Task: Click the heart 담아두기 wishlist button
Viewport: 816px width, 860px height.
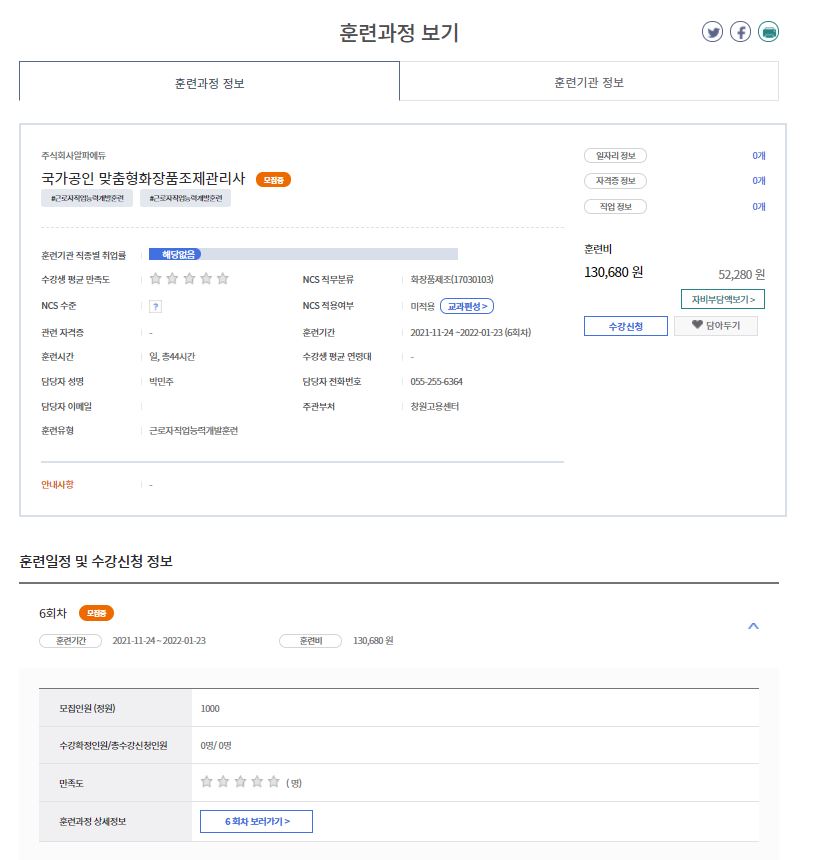Action: tap(715, 326)
